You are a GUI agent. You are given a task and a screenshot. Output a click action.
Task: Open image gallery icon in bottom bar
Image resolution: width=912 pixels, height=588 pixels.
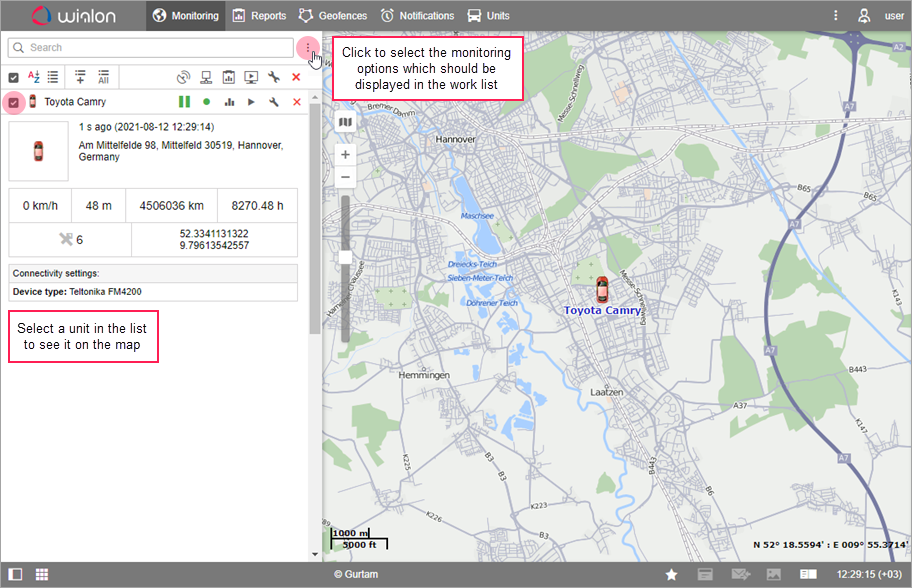point(774,575)
